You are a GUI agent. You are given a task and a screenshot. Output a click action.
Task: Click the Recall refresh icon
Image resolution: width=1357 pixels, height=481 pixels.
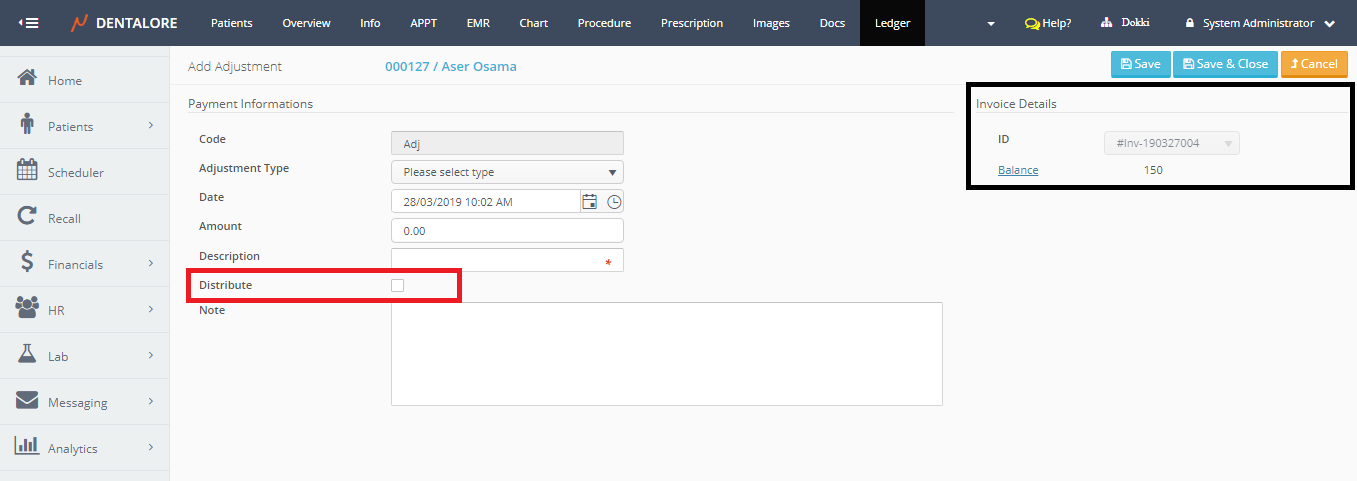[28, 217]
